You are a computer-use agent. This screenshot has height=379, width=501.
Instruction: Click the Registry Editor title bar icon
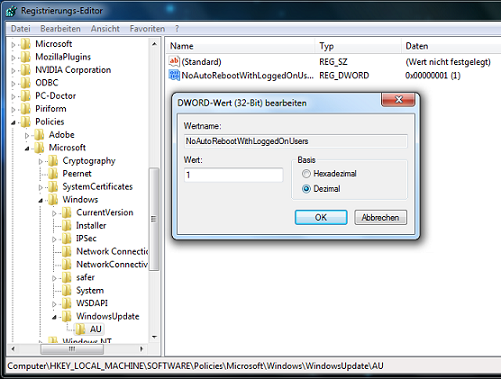(11, 11)
